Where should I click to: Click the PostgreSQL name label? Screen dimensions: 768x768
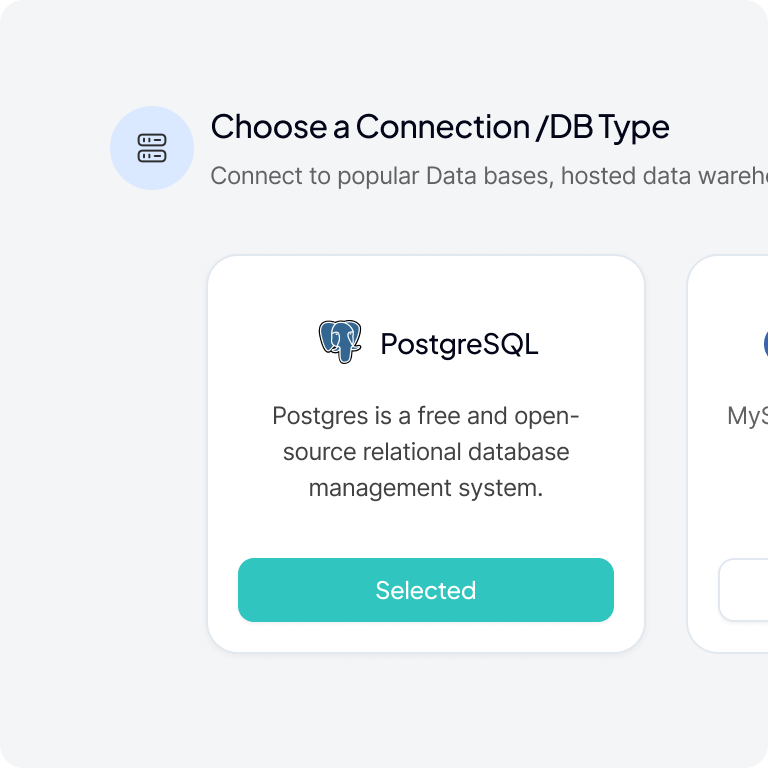(x=459, y=344)
